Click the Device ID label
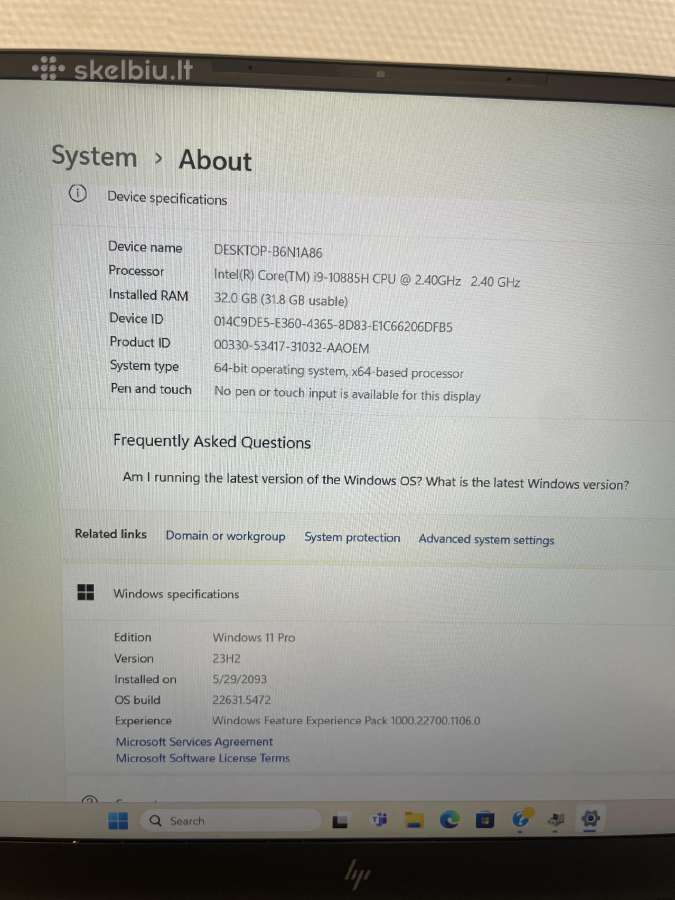The height and width of the screenshot is (900, 675). pyautogui.click(x=137, y=319)
